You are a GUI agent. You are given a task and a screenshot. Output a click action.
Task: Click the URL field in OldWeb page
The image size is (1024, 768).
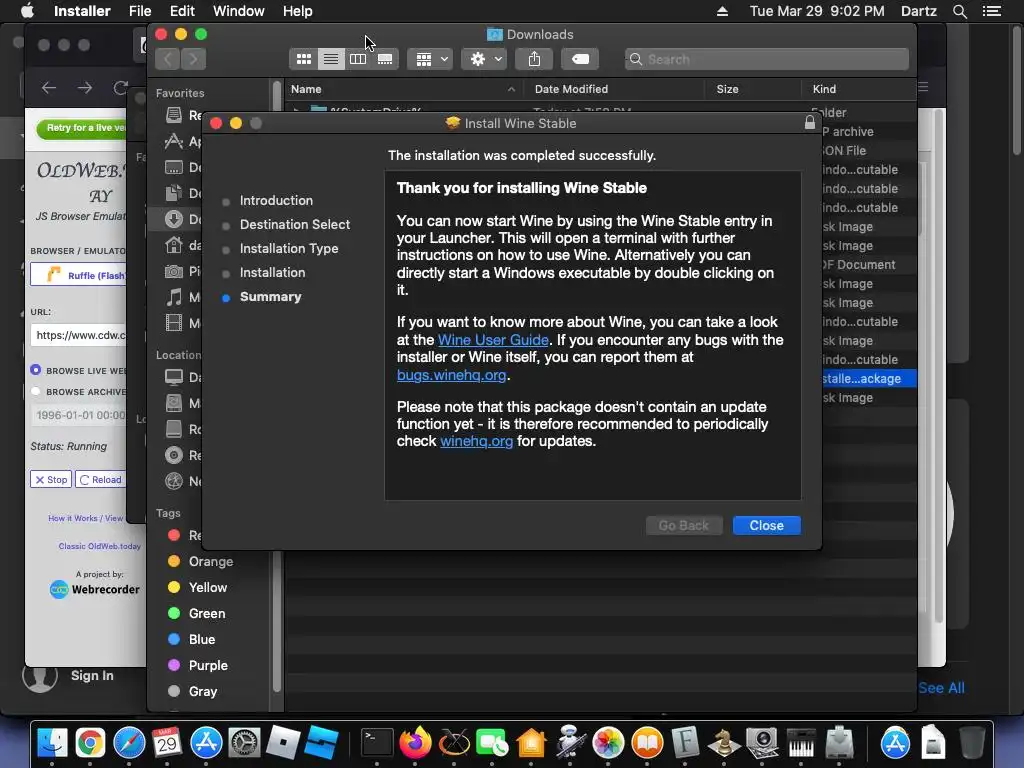click(78, 335)
